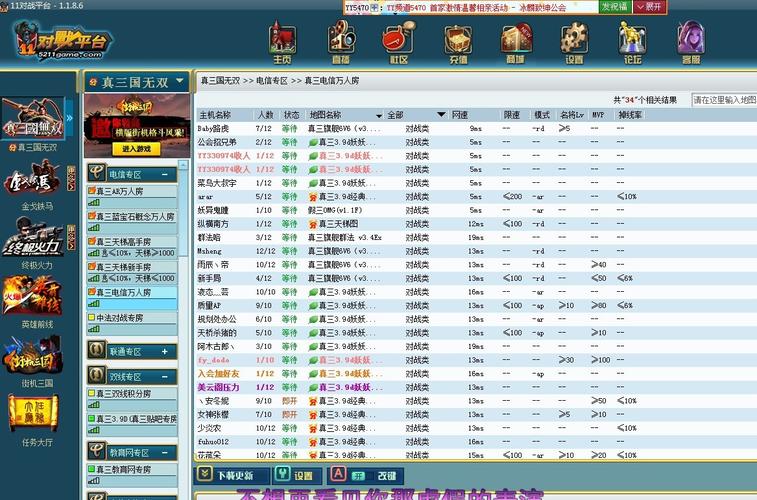Select room 真三双线积分房

[132, 399]
